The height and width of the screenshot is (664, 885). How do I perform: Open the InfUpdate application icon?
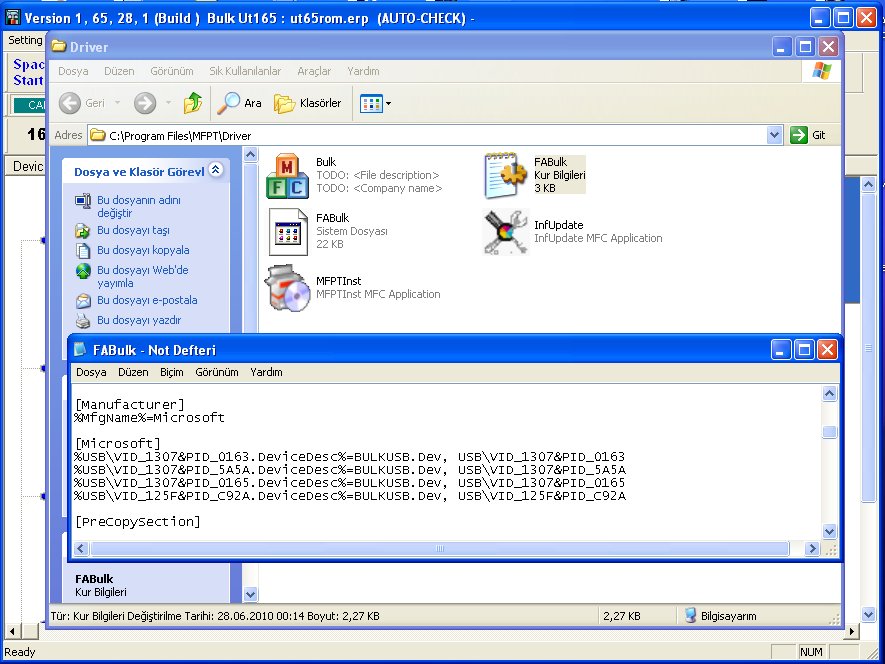(506, 231)
